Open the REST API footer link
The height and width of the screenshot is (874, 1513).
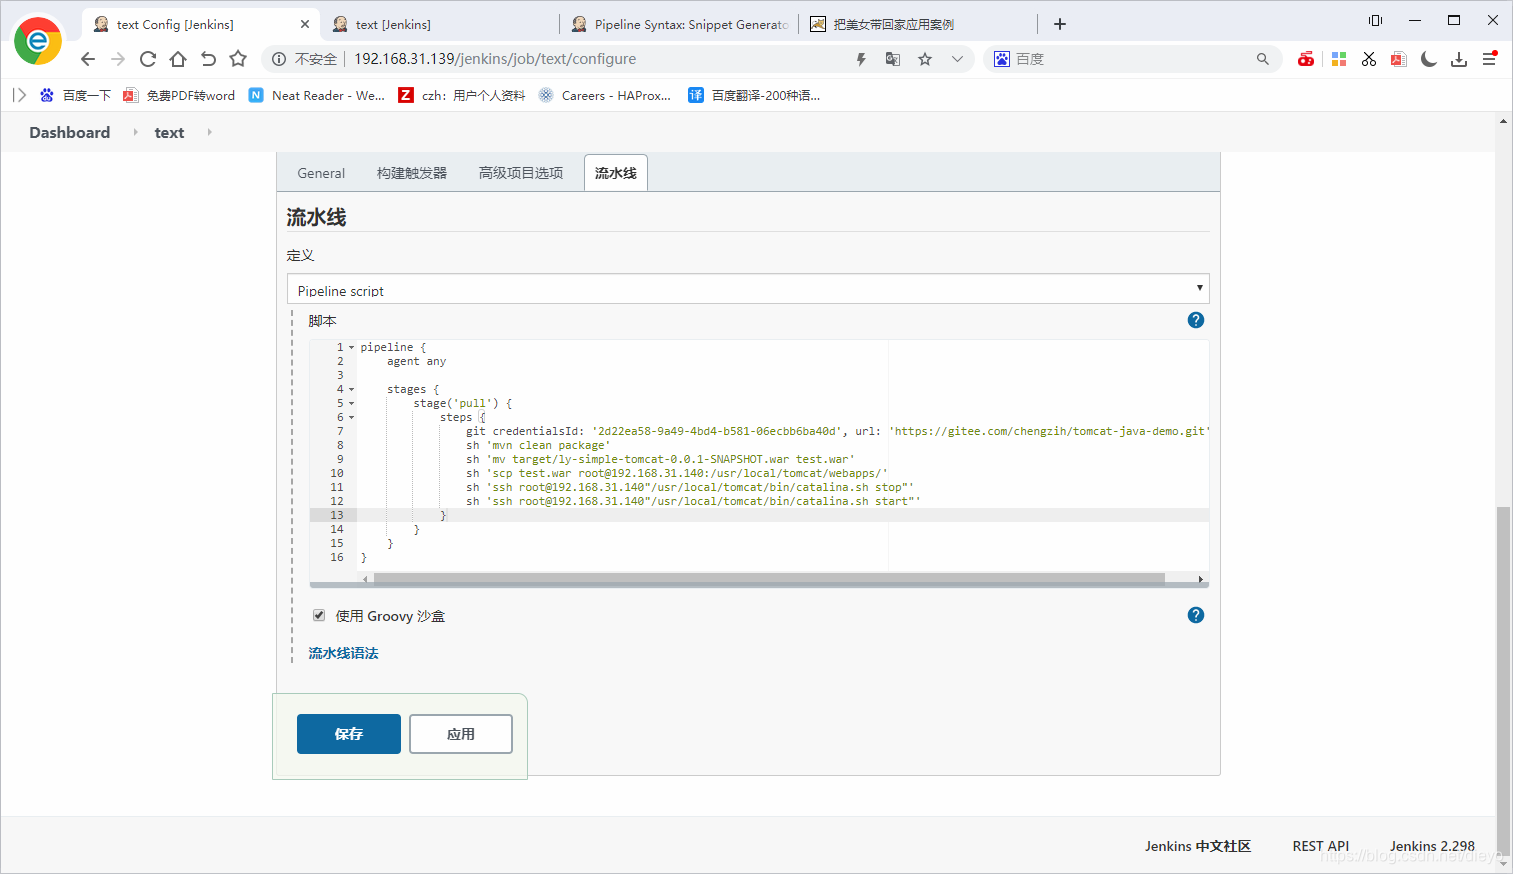1320,846
